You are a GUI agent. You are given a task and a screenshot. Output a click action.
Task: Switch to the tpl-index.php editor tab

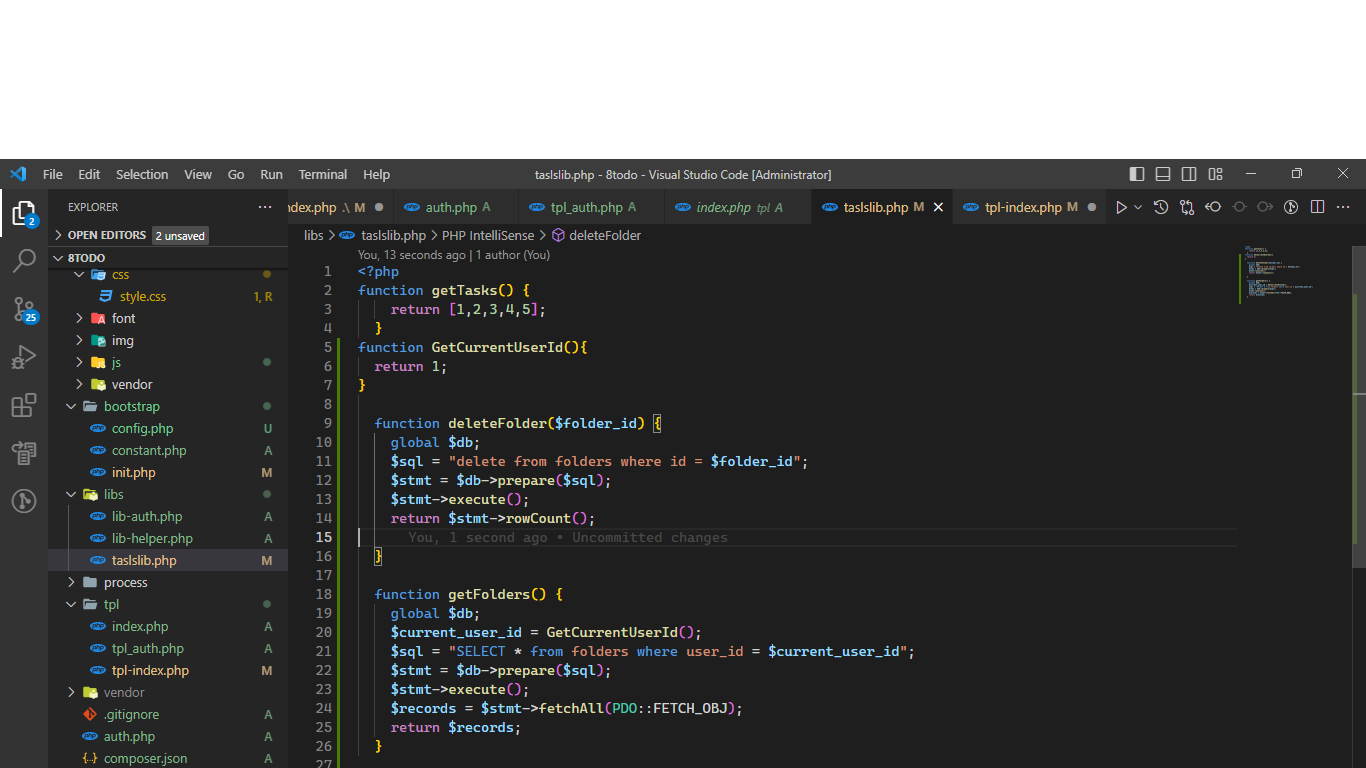[1029, 207]
